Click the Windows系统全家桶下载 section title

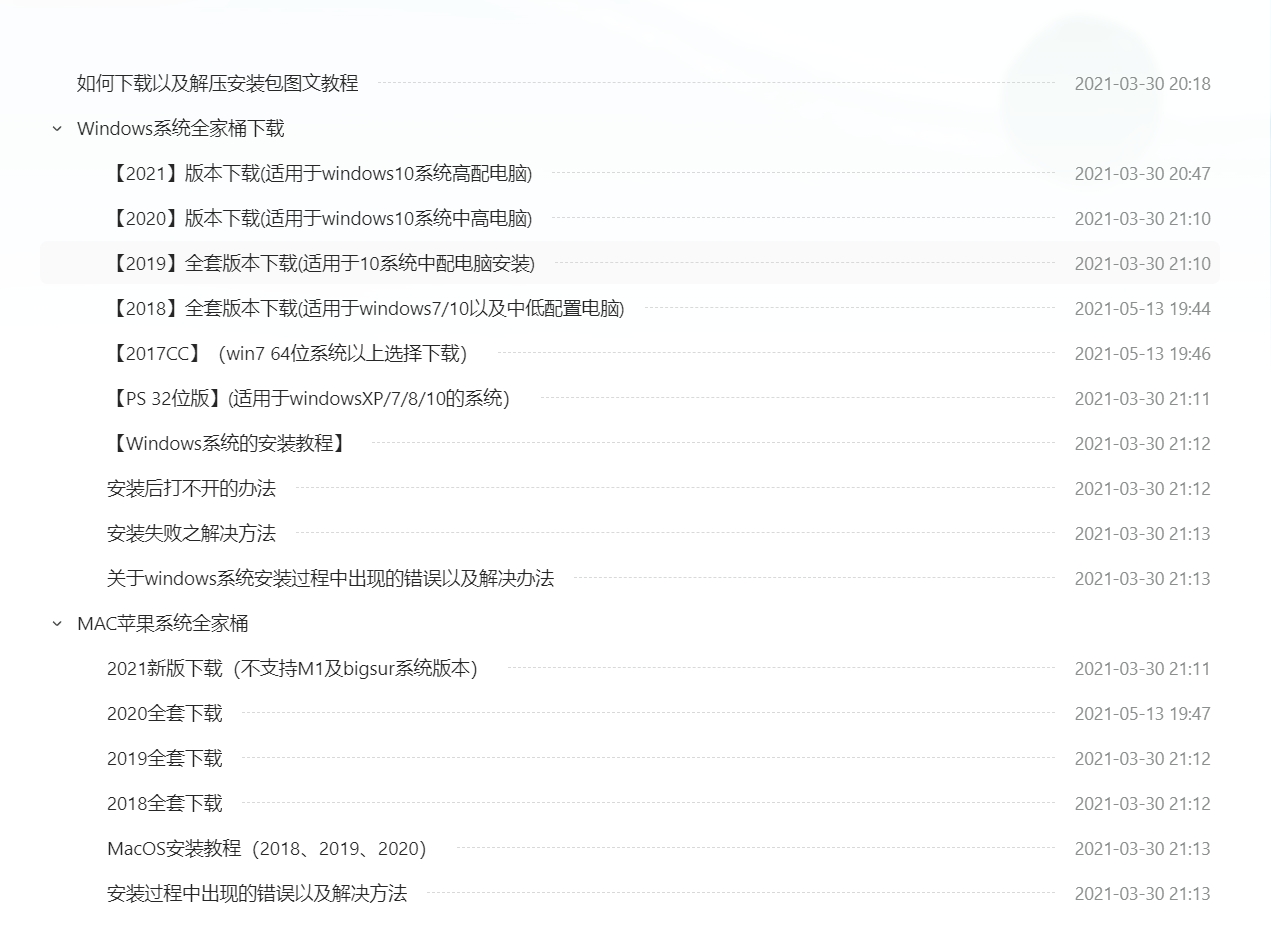point(181,129)
